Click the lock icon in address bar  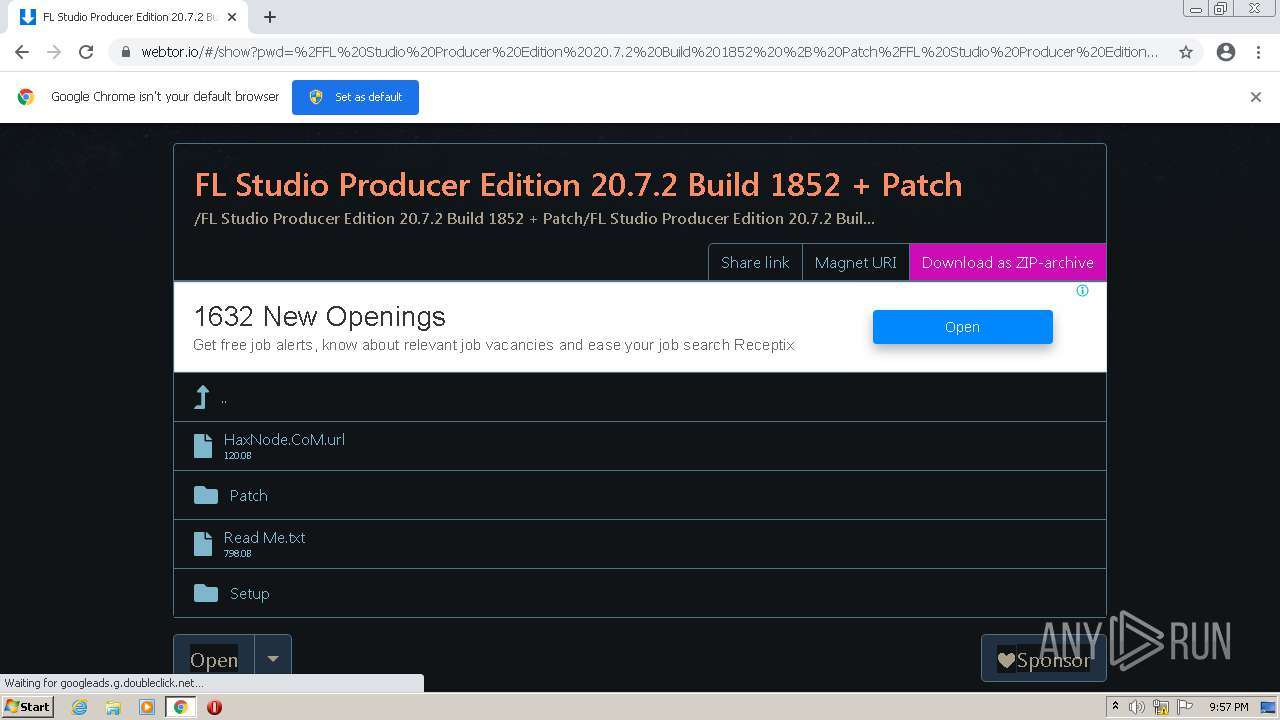[x=126, y=52]
